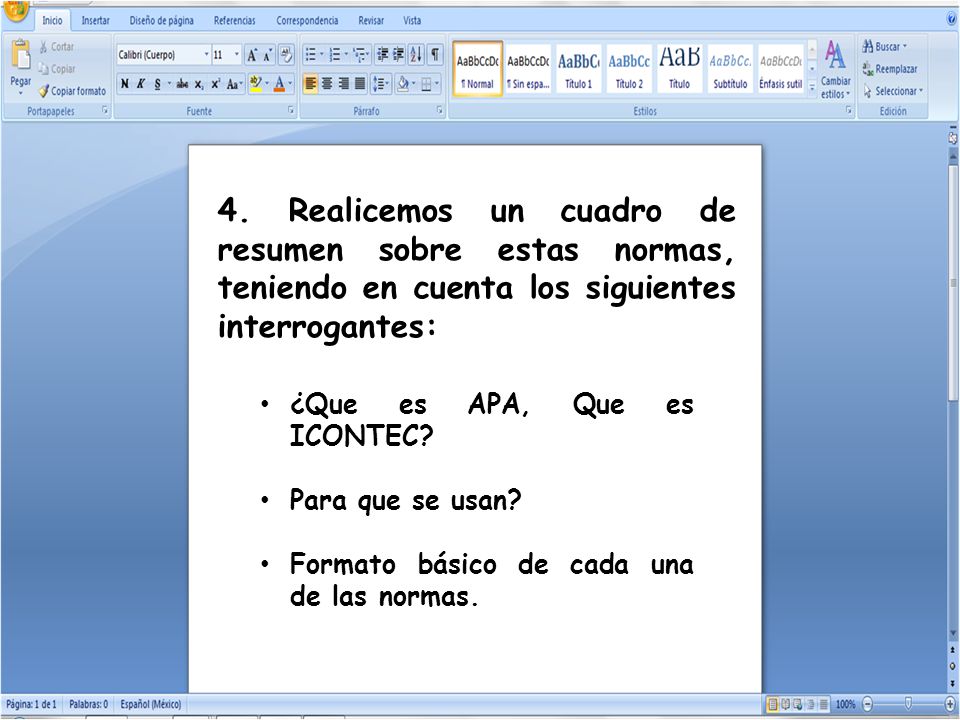Open the Vista tab
Image resolution: width=960 pixels, height=720 pixels.
(412, 20)
